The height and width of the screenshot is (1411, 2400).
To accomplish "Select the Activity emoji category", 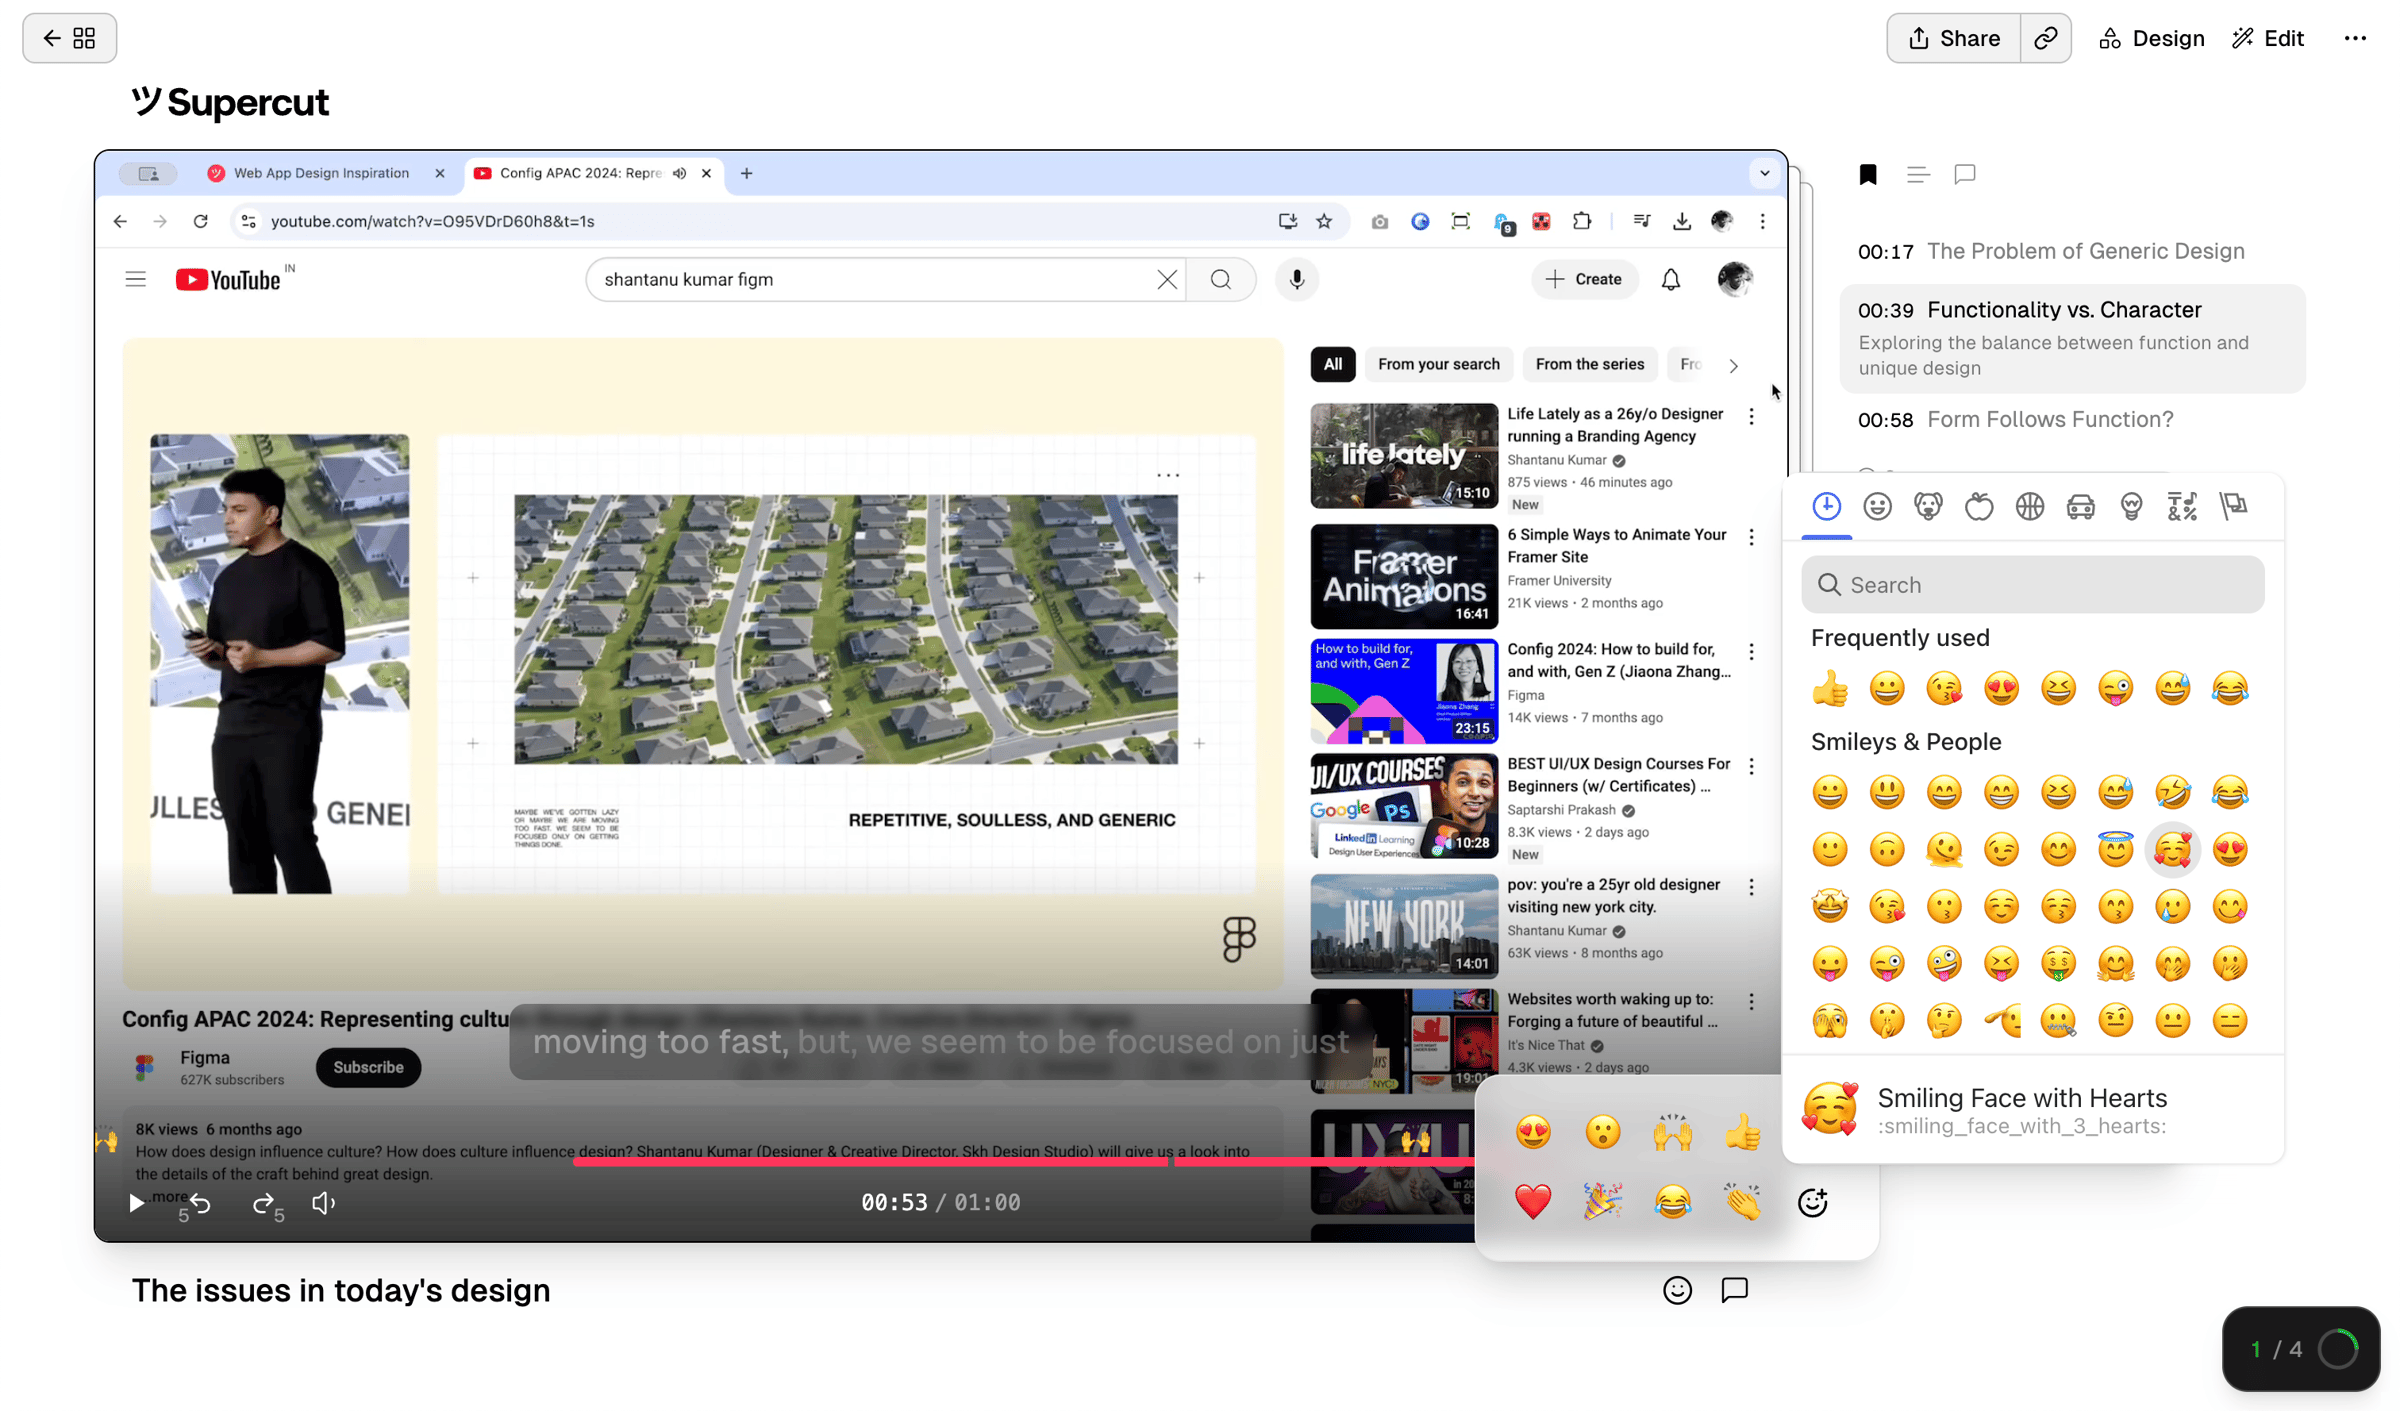I will [x=2030, y=506].
